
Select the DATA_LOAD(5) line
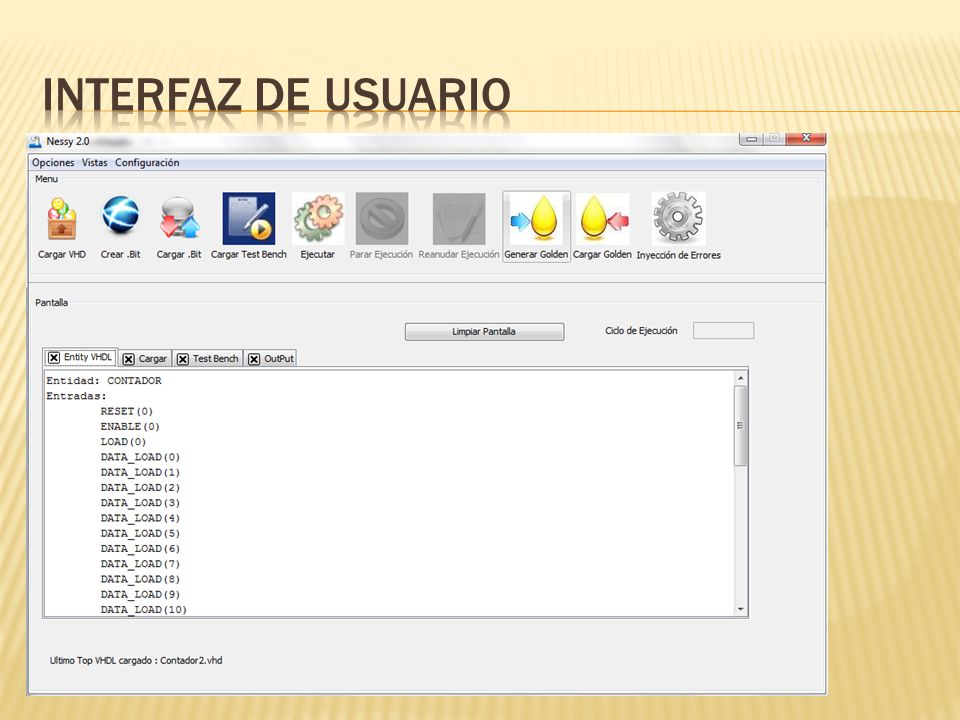[x=140, y=534]
